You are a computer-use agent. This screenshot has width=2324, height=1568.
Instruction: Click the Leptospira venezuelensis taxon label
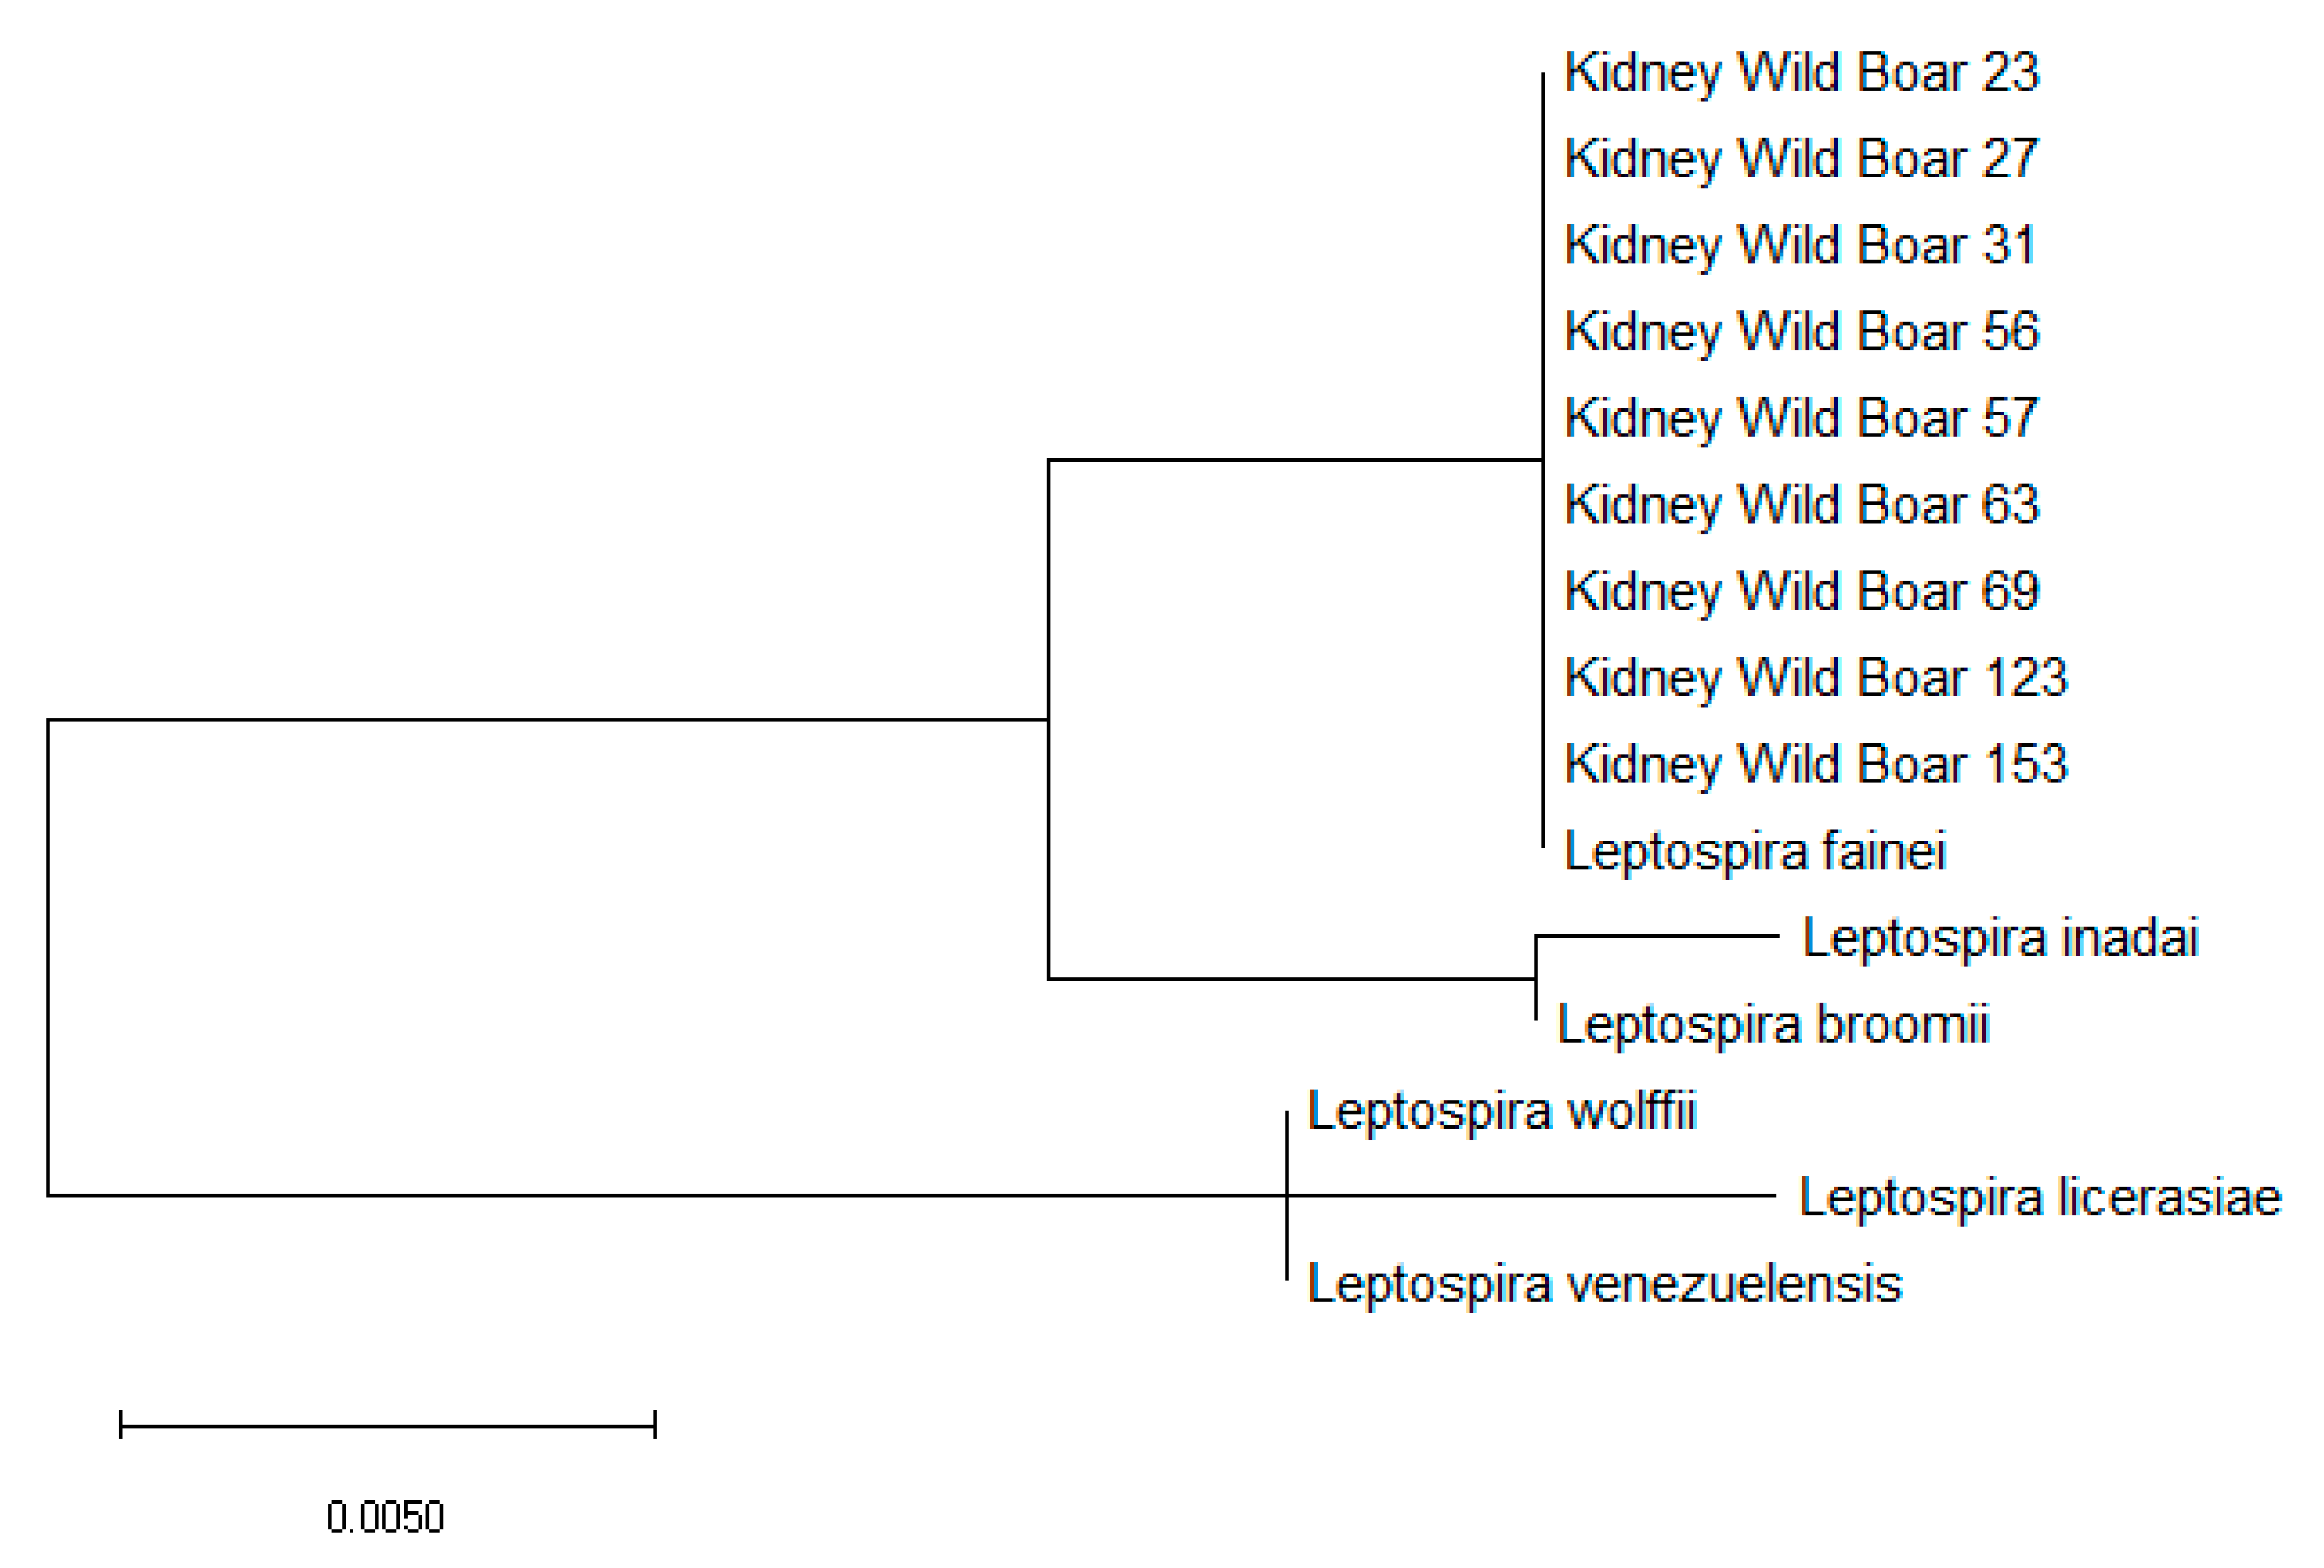point(1604,1284)
